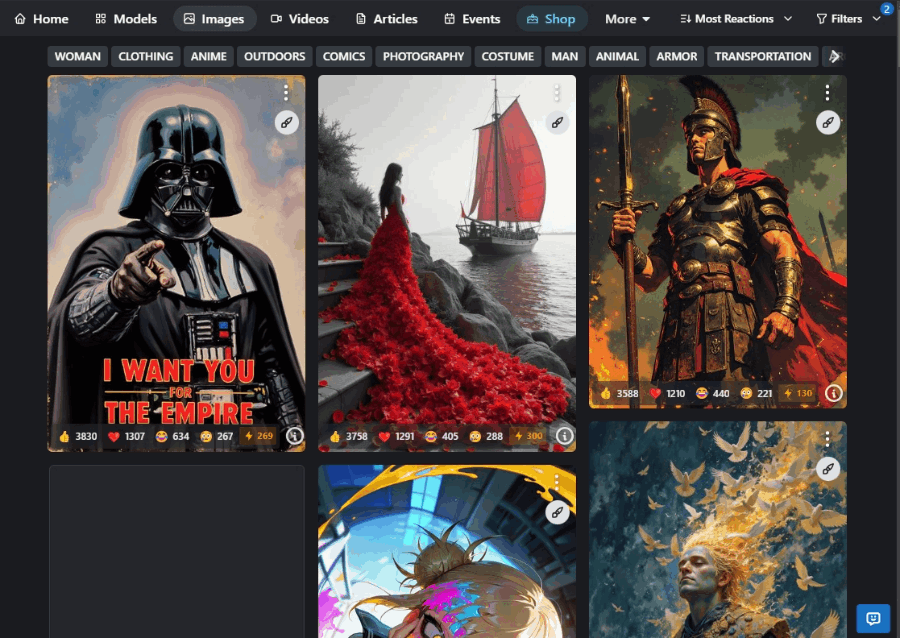Open the feedback chat button
This screenshot has width=900, height=638.
873,618
